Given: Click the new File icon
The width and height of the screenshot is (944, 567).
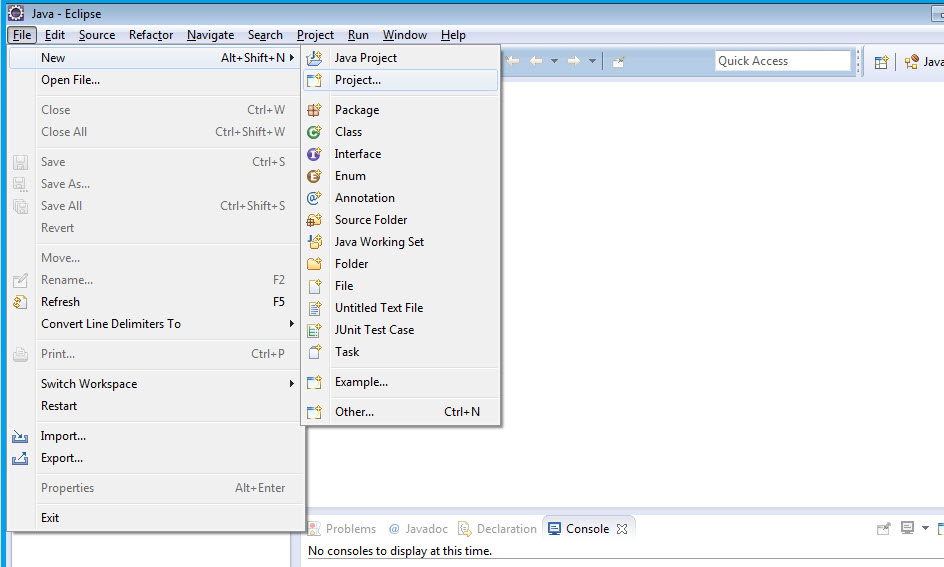Looking at the screenshot, I should pos(314,286).
